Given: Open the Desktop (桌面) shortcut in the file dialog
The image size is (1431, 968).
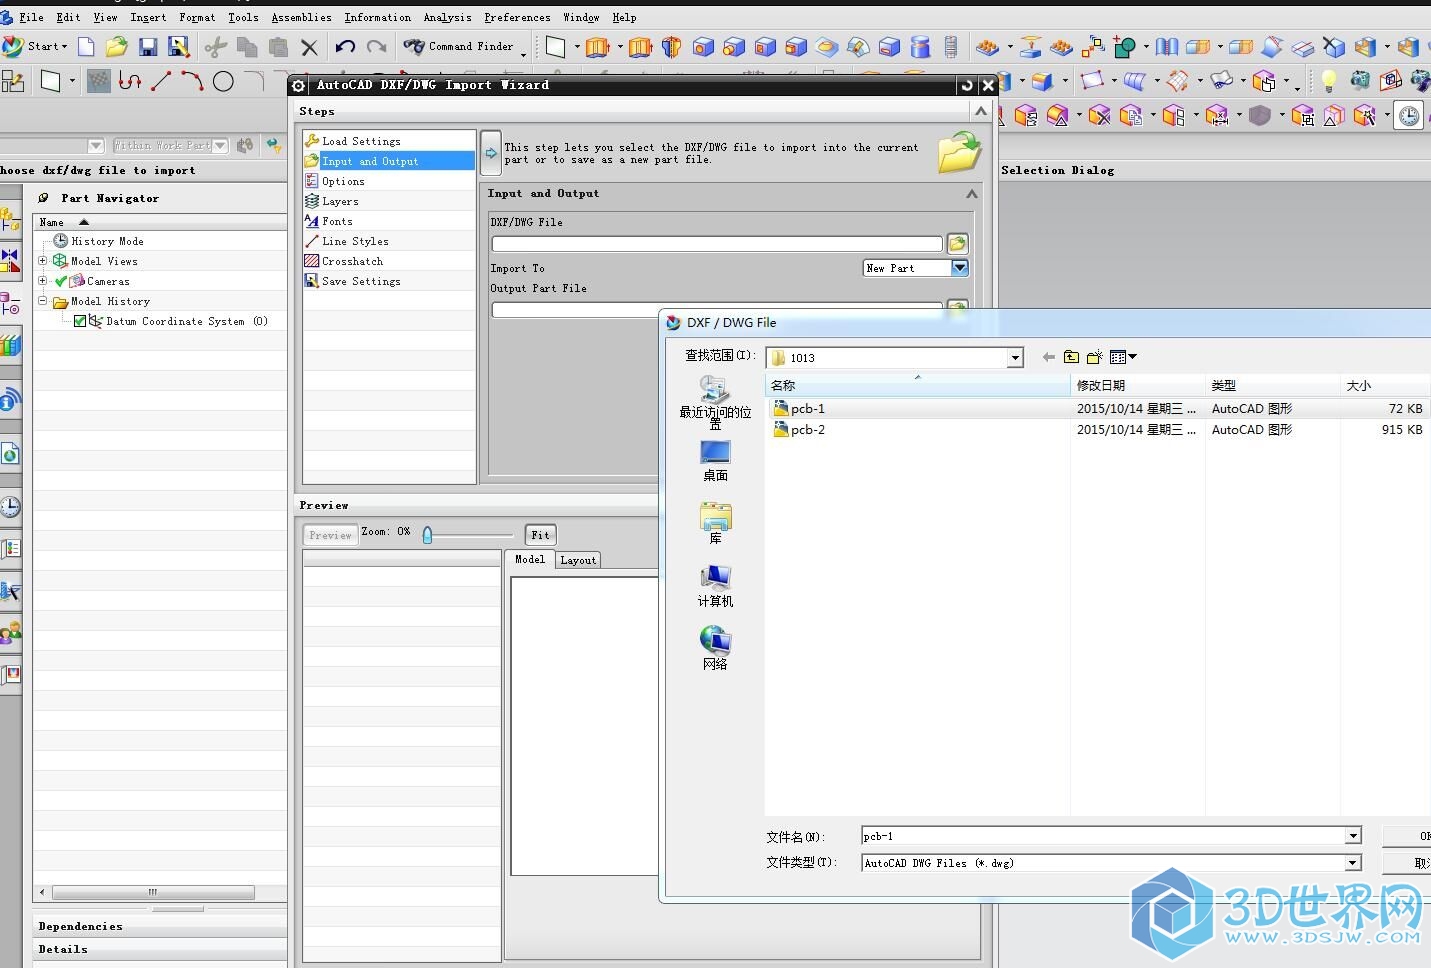Looking at the screenshot, I should (x=715, y=461).
